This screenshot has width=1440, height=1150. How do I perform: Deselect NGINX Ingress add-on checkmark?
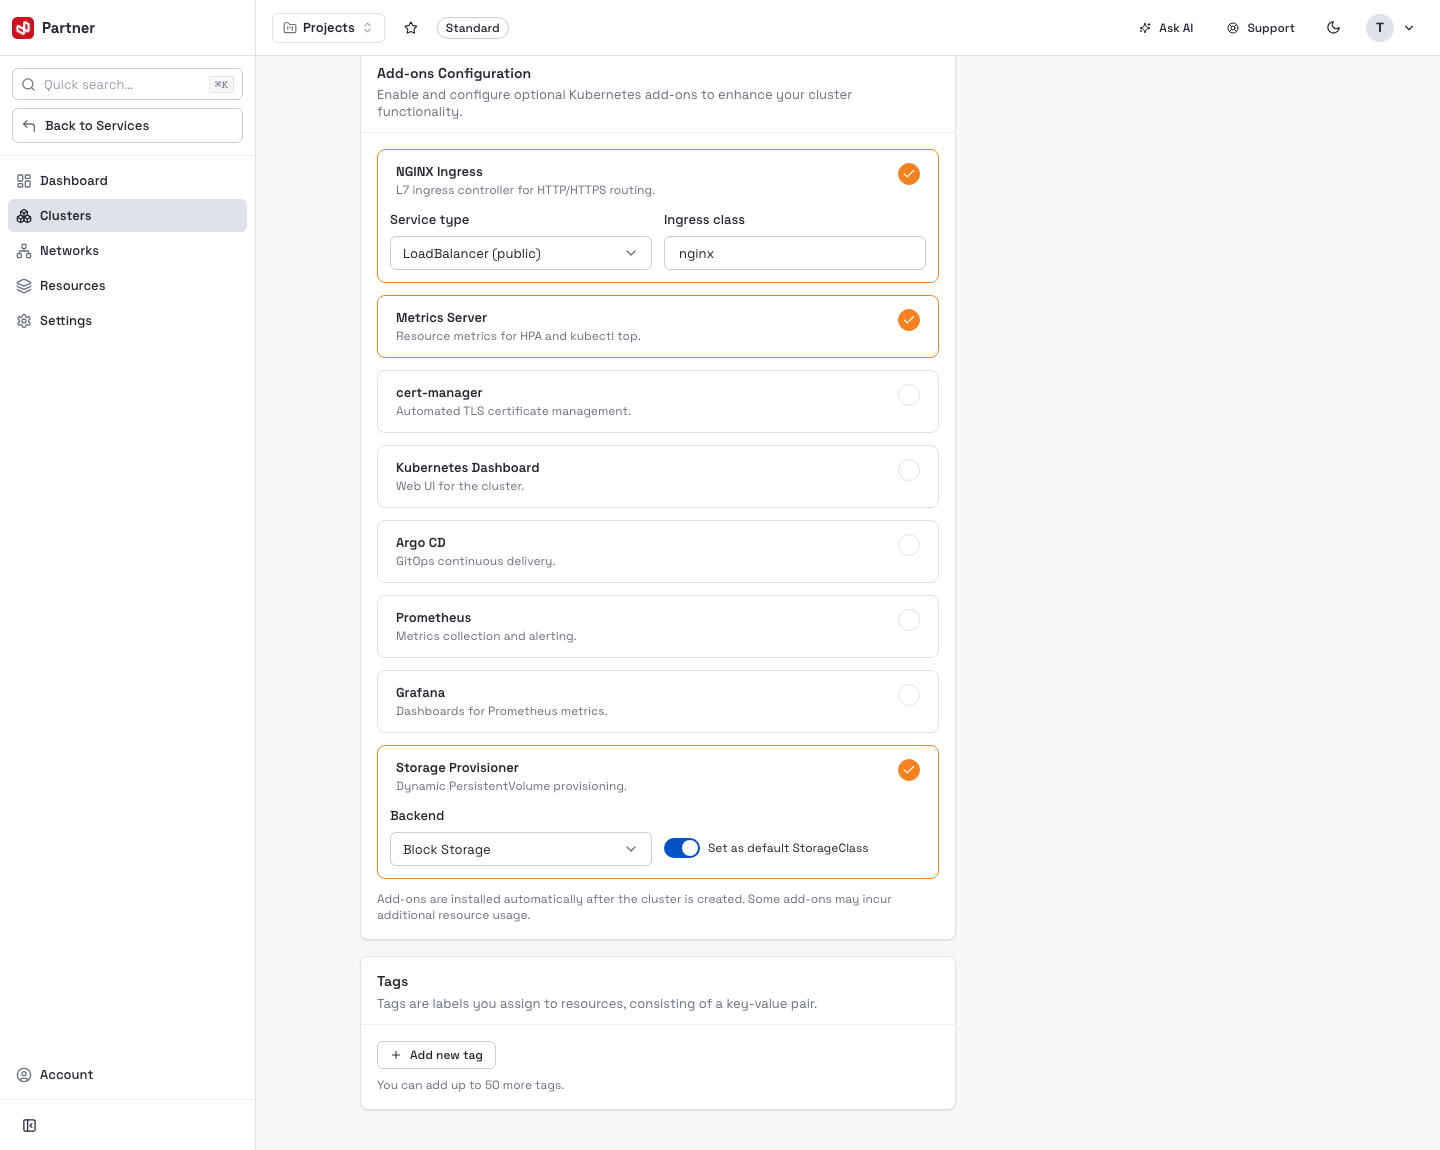coord(909,174)
